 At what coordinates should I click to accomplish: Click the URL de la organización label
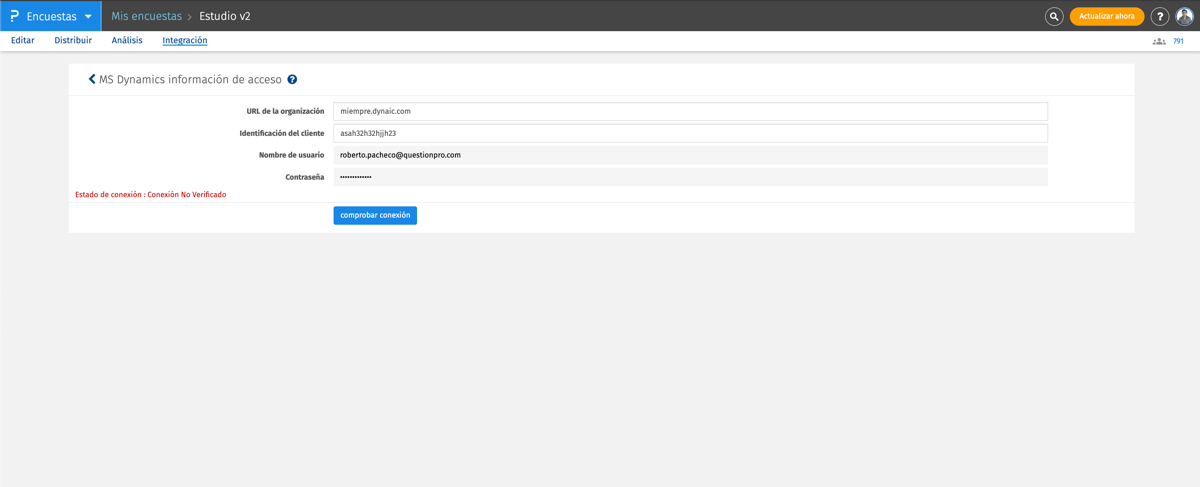[x=285, y=111]
